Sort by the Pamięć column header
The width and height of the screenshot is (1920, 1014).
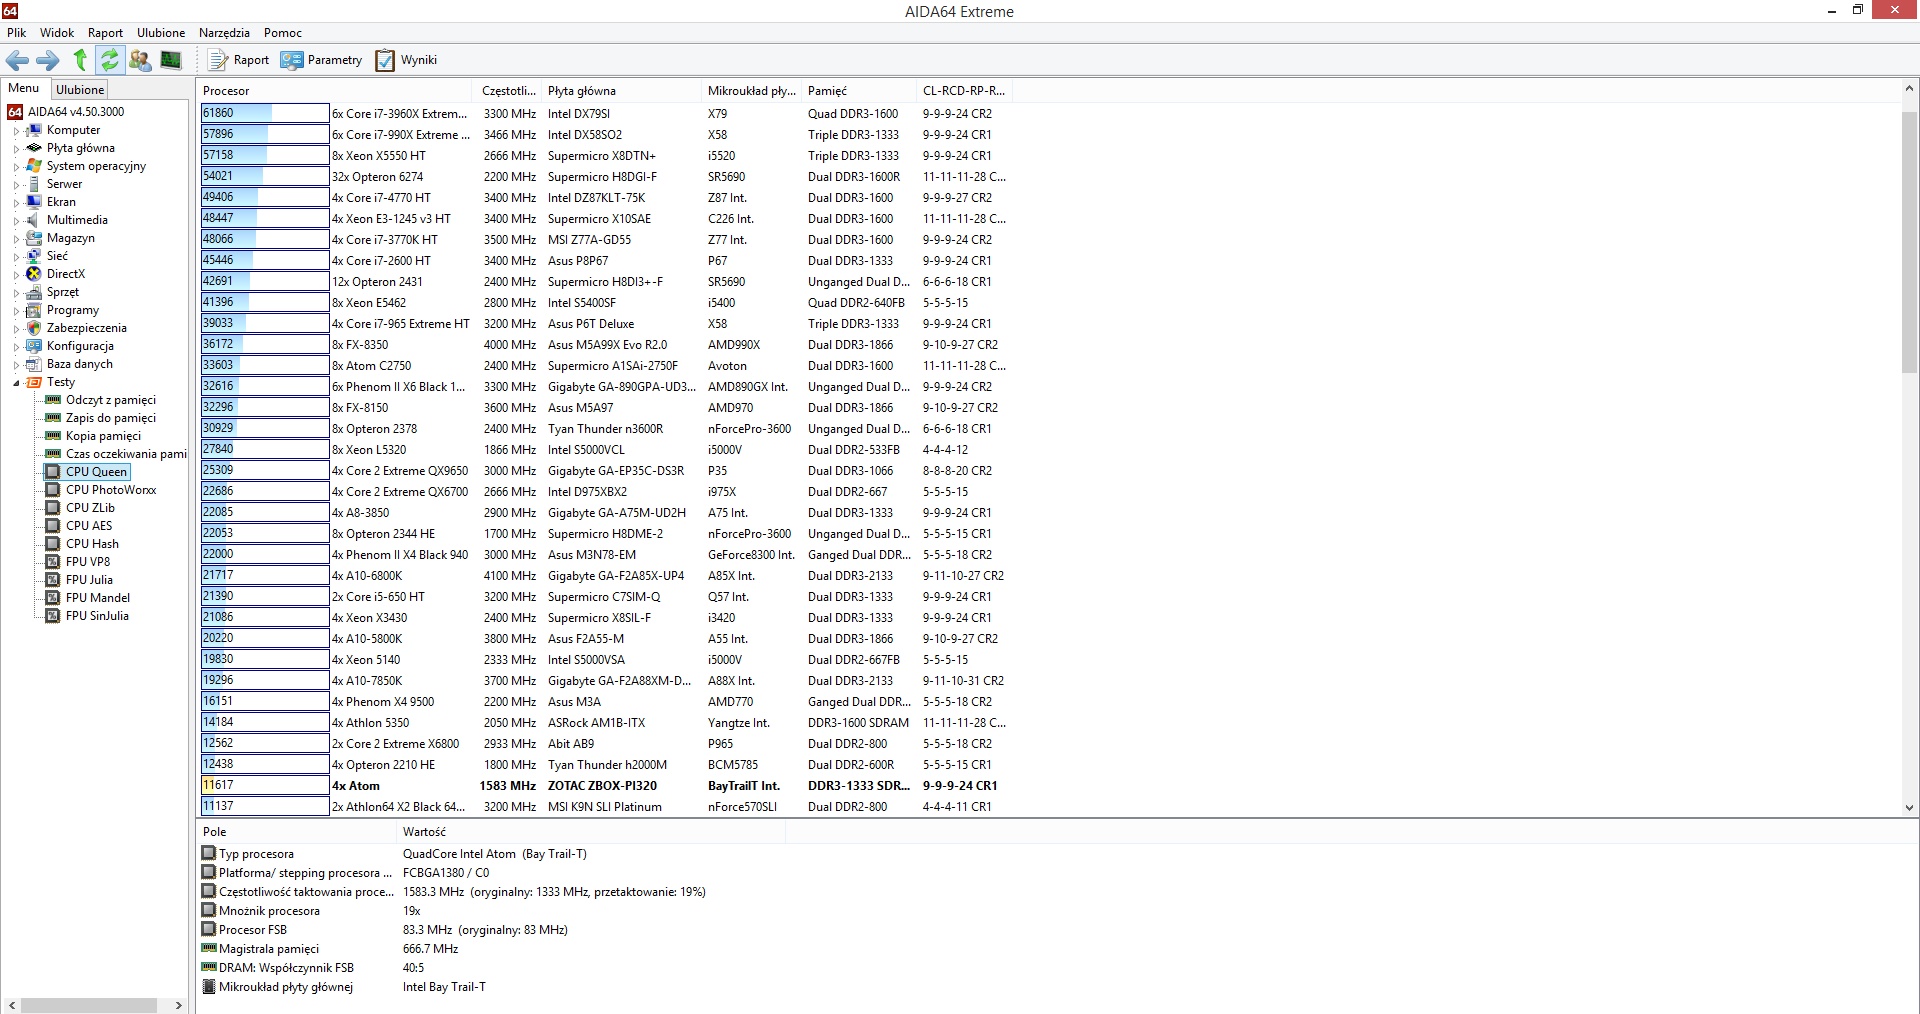coord(859,90)
